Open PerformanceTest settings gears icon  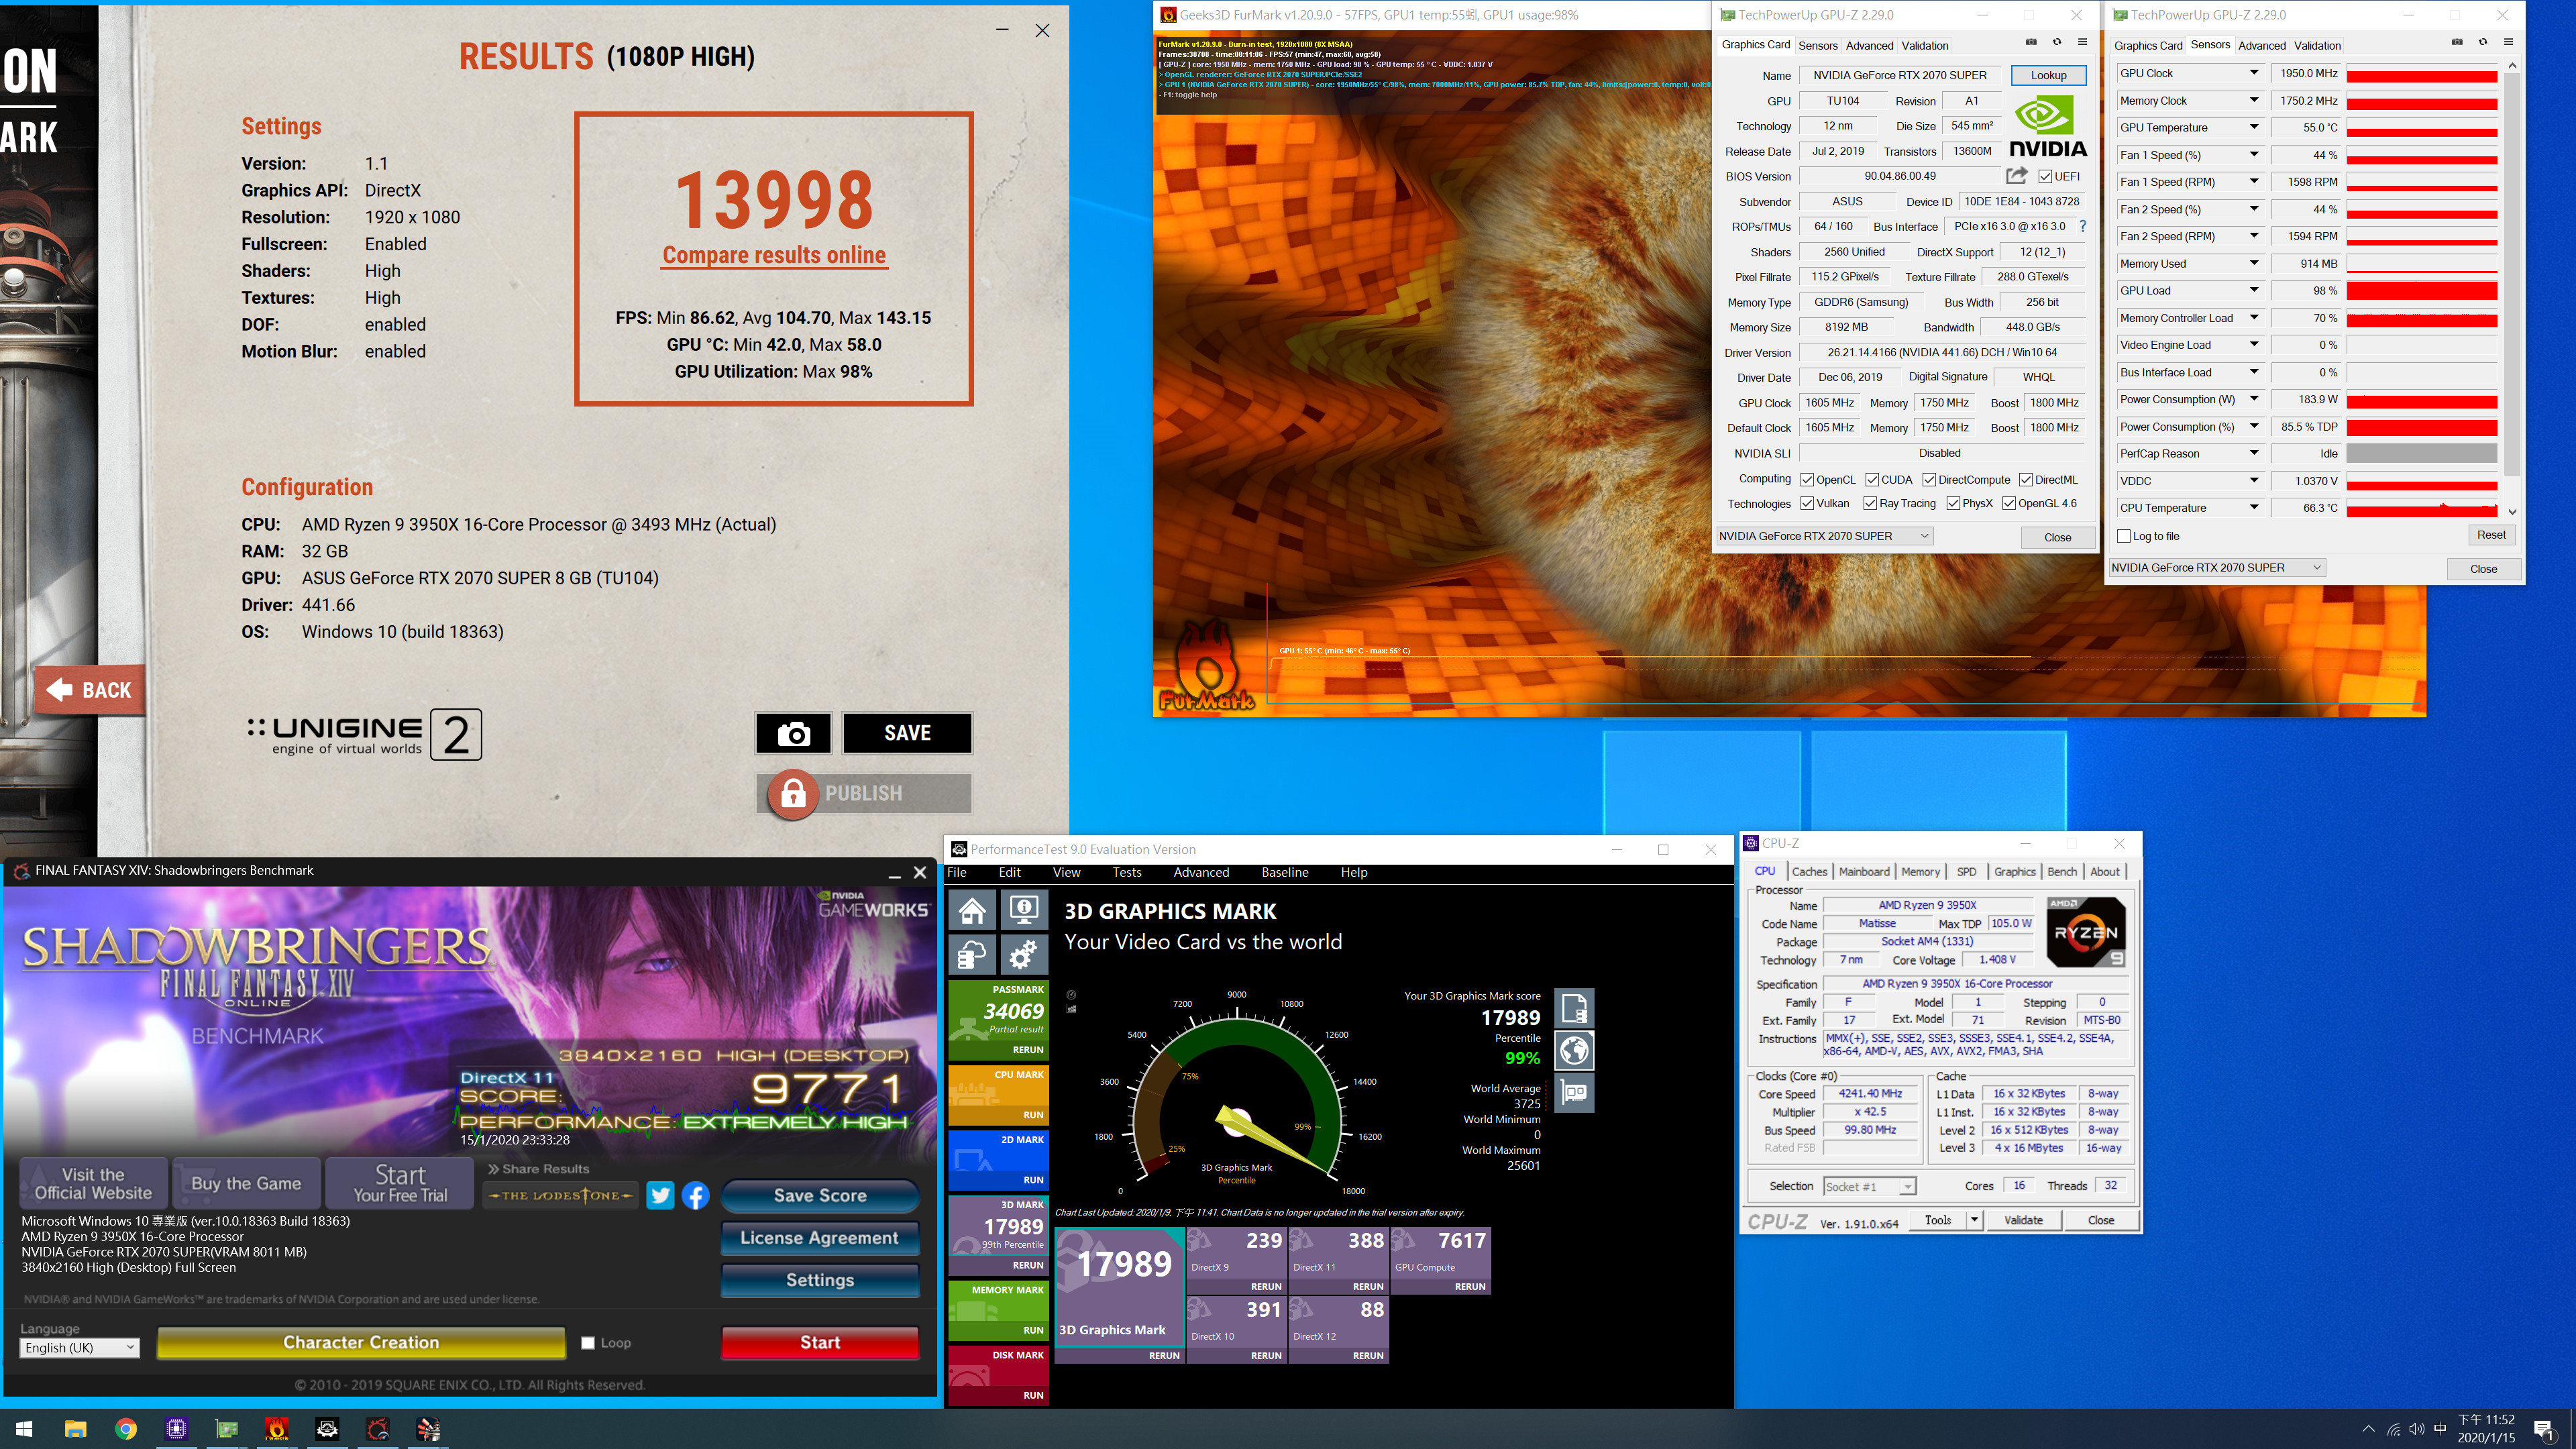point(1024,956)
